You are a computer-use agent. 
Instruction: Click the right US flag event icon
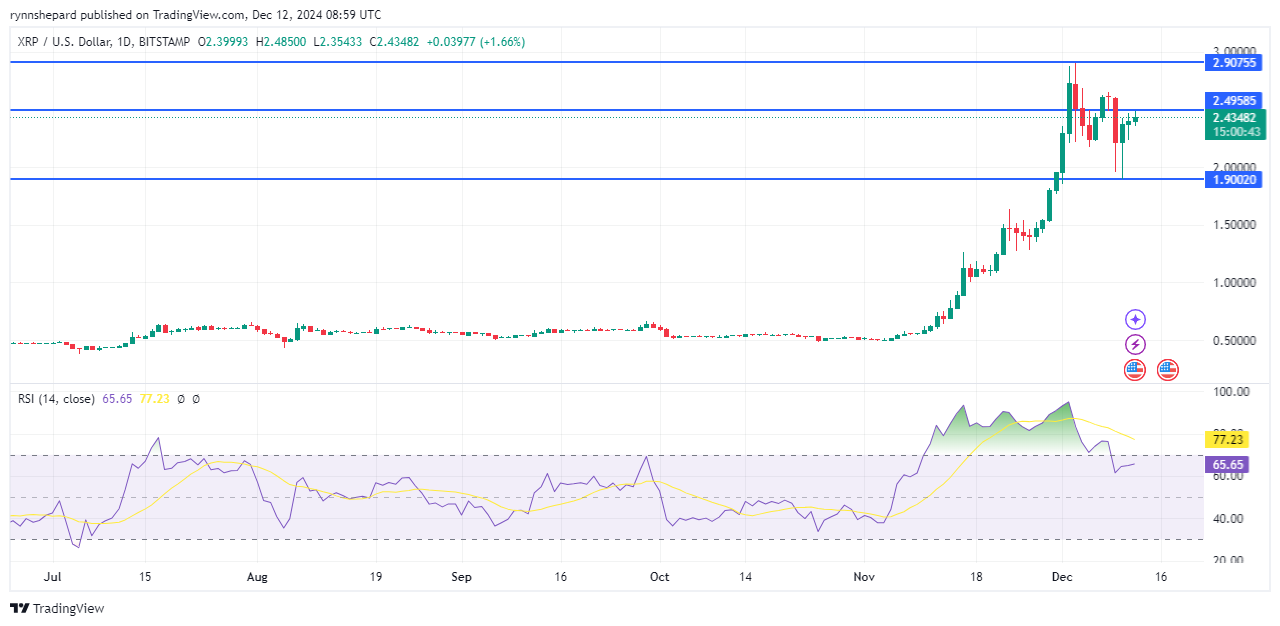tap(1167, 370)
